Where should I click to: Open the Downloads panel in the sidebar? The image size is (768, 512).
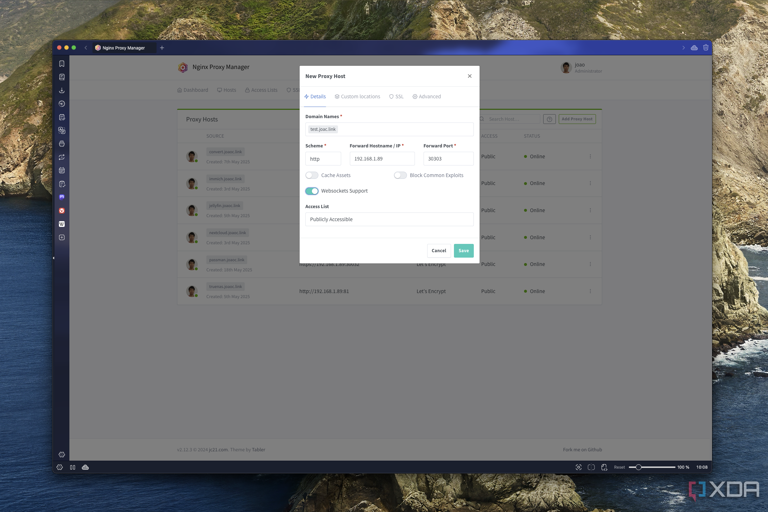pos(62,91)
